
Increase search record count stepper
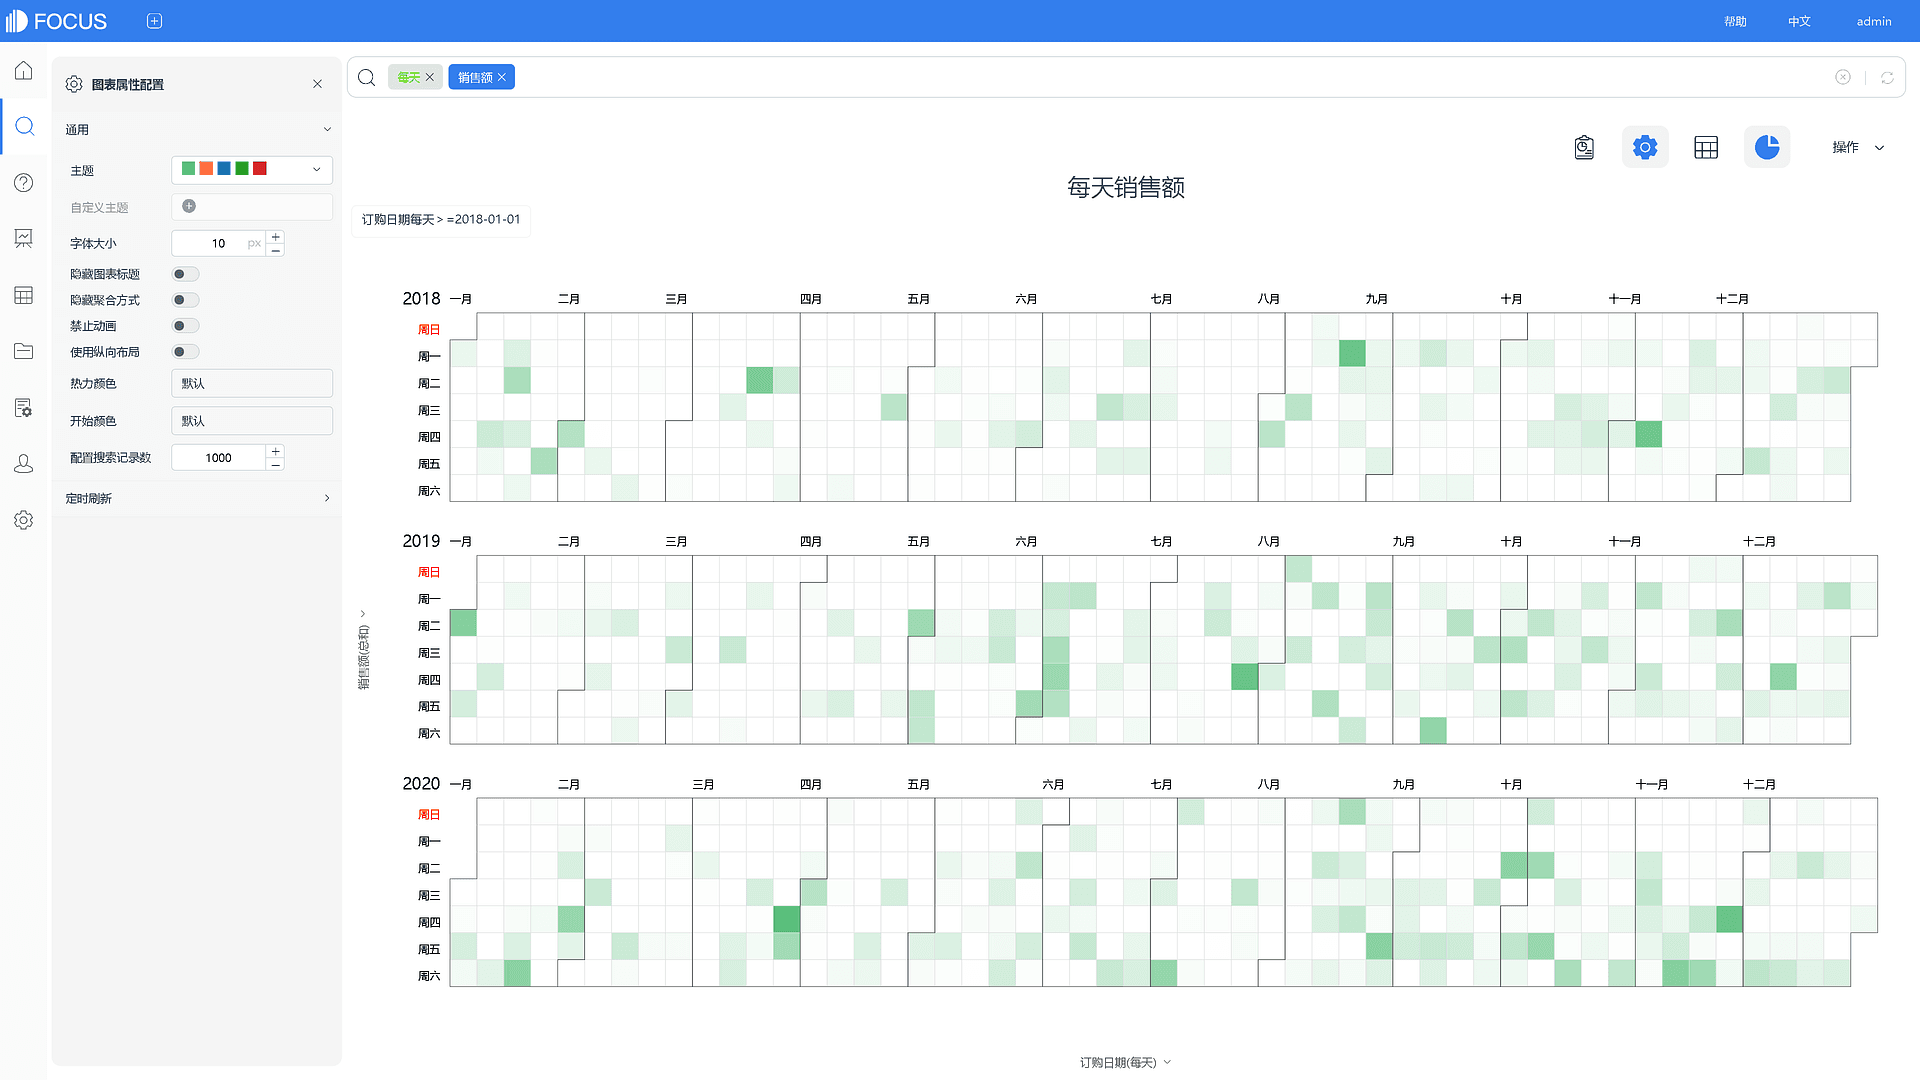coord(276,451)
